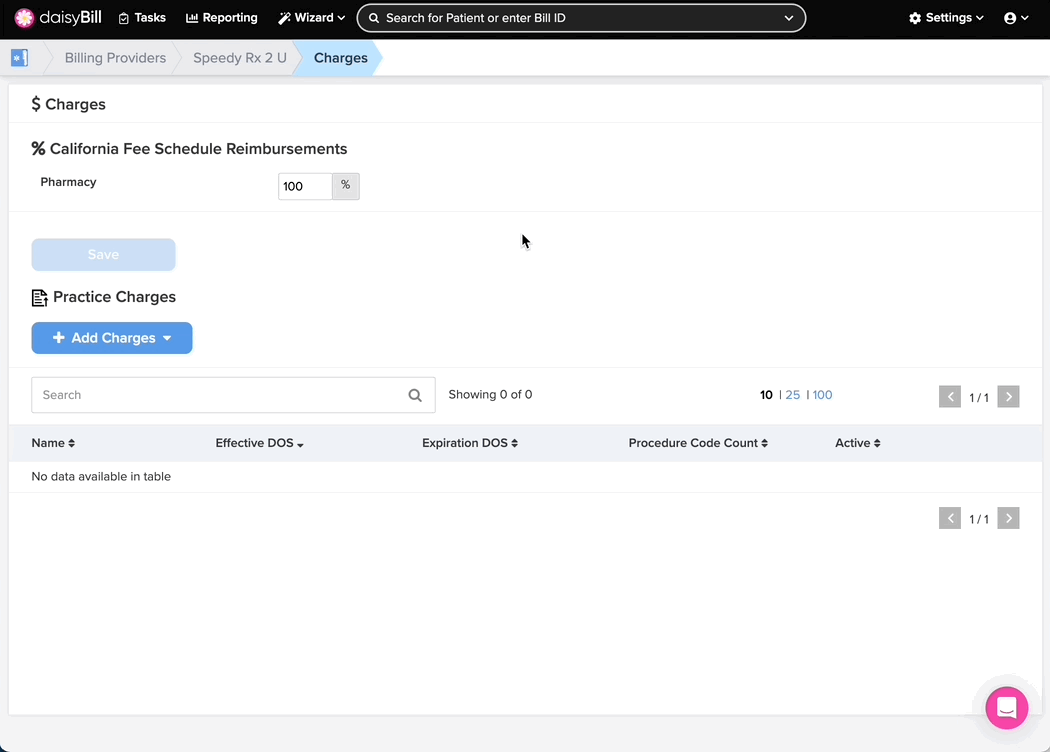Open the Reporting page

click(222, 18)
